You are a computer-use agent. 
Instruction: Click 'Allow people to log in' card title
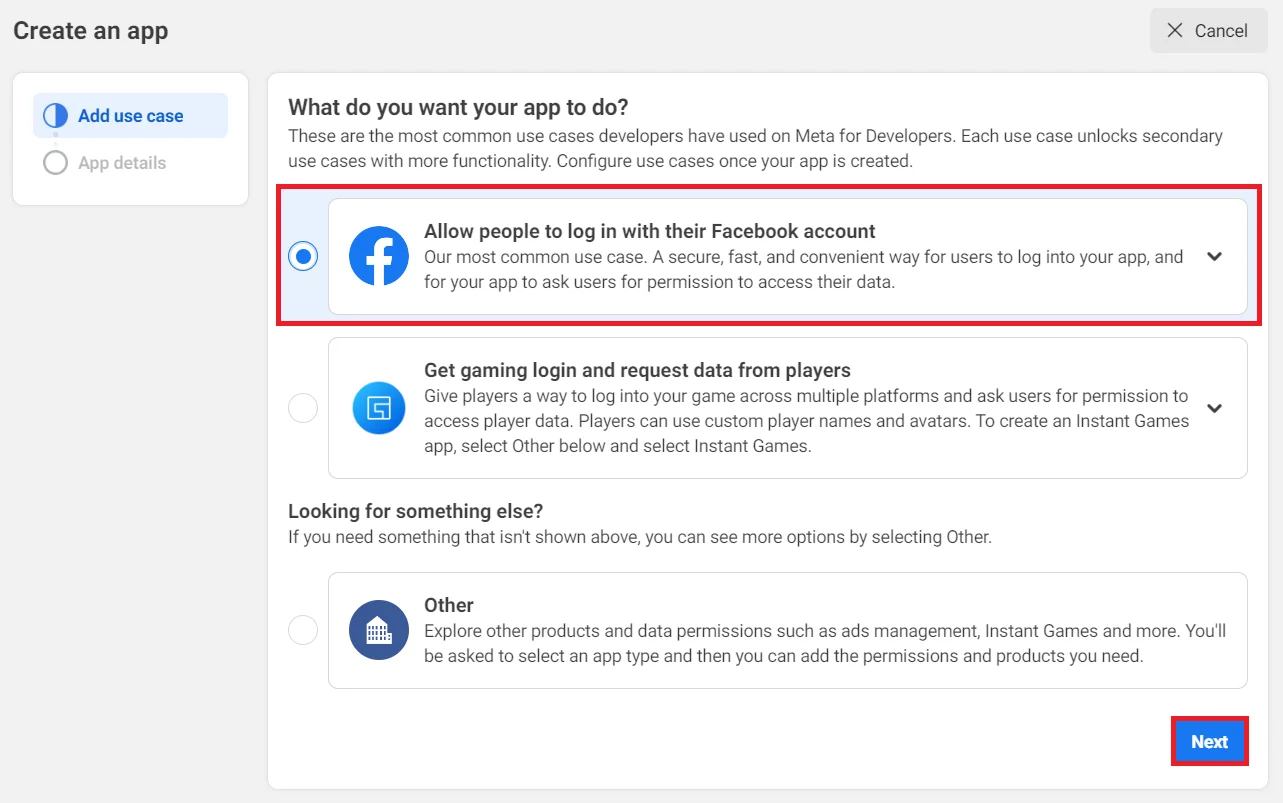pyautogui.click(x=650, y=231)
